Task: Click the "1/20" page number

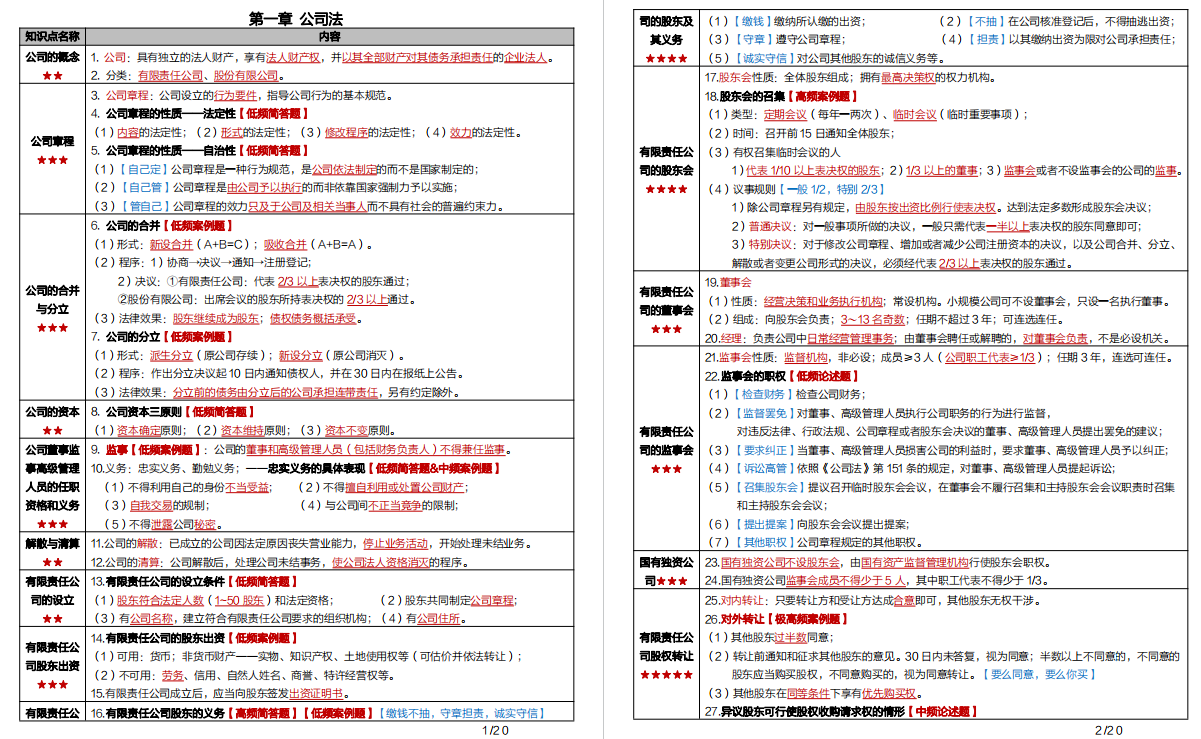Action: tap(497, 730)
